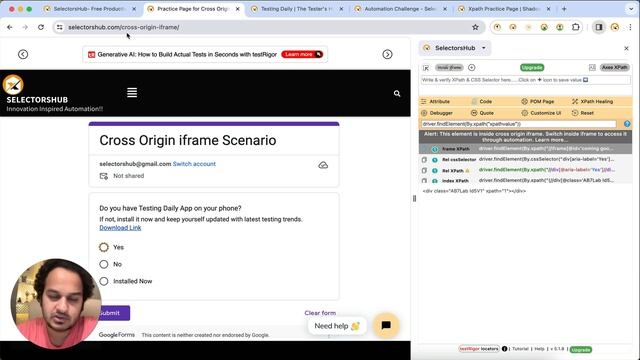Reload the page
The width and height of the screenshot is (640, 360).
coord(41,27)
